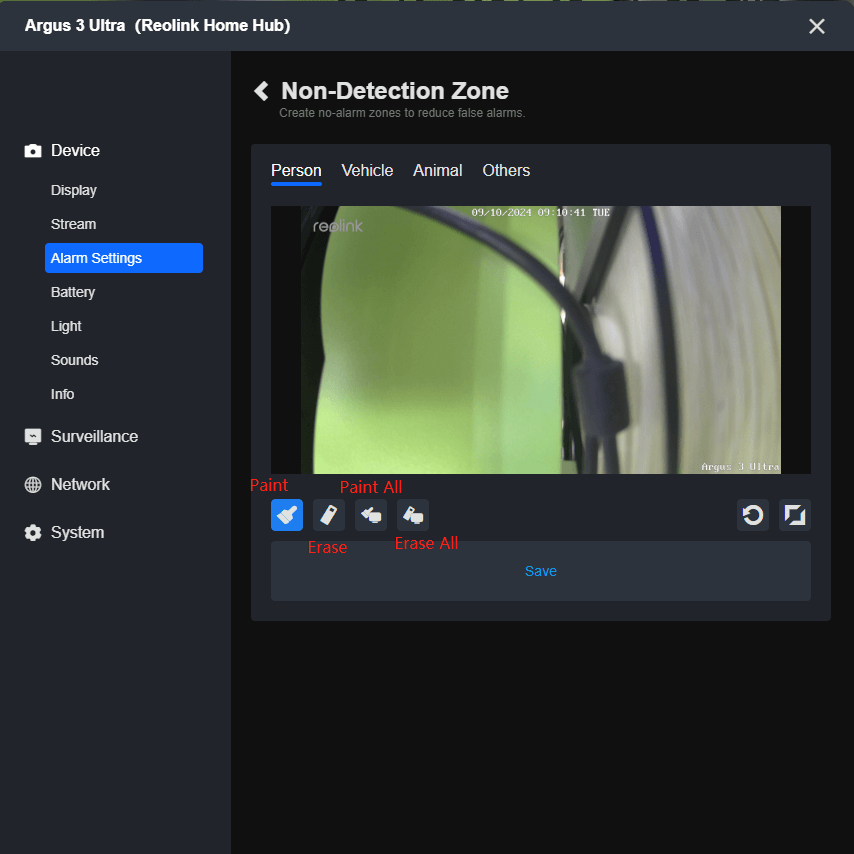Switch to the Animal tab
This screenshot has height=854, width=854.
(437, 170)
